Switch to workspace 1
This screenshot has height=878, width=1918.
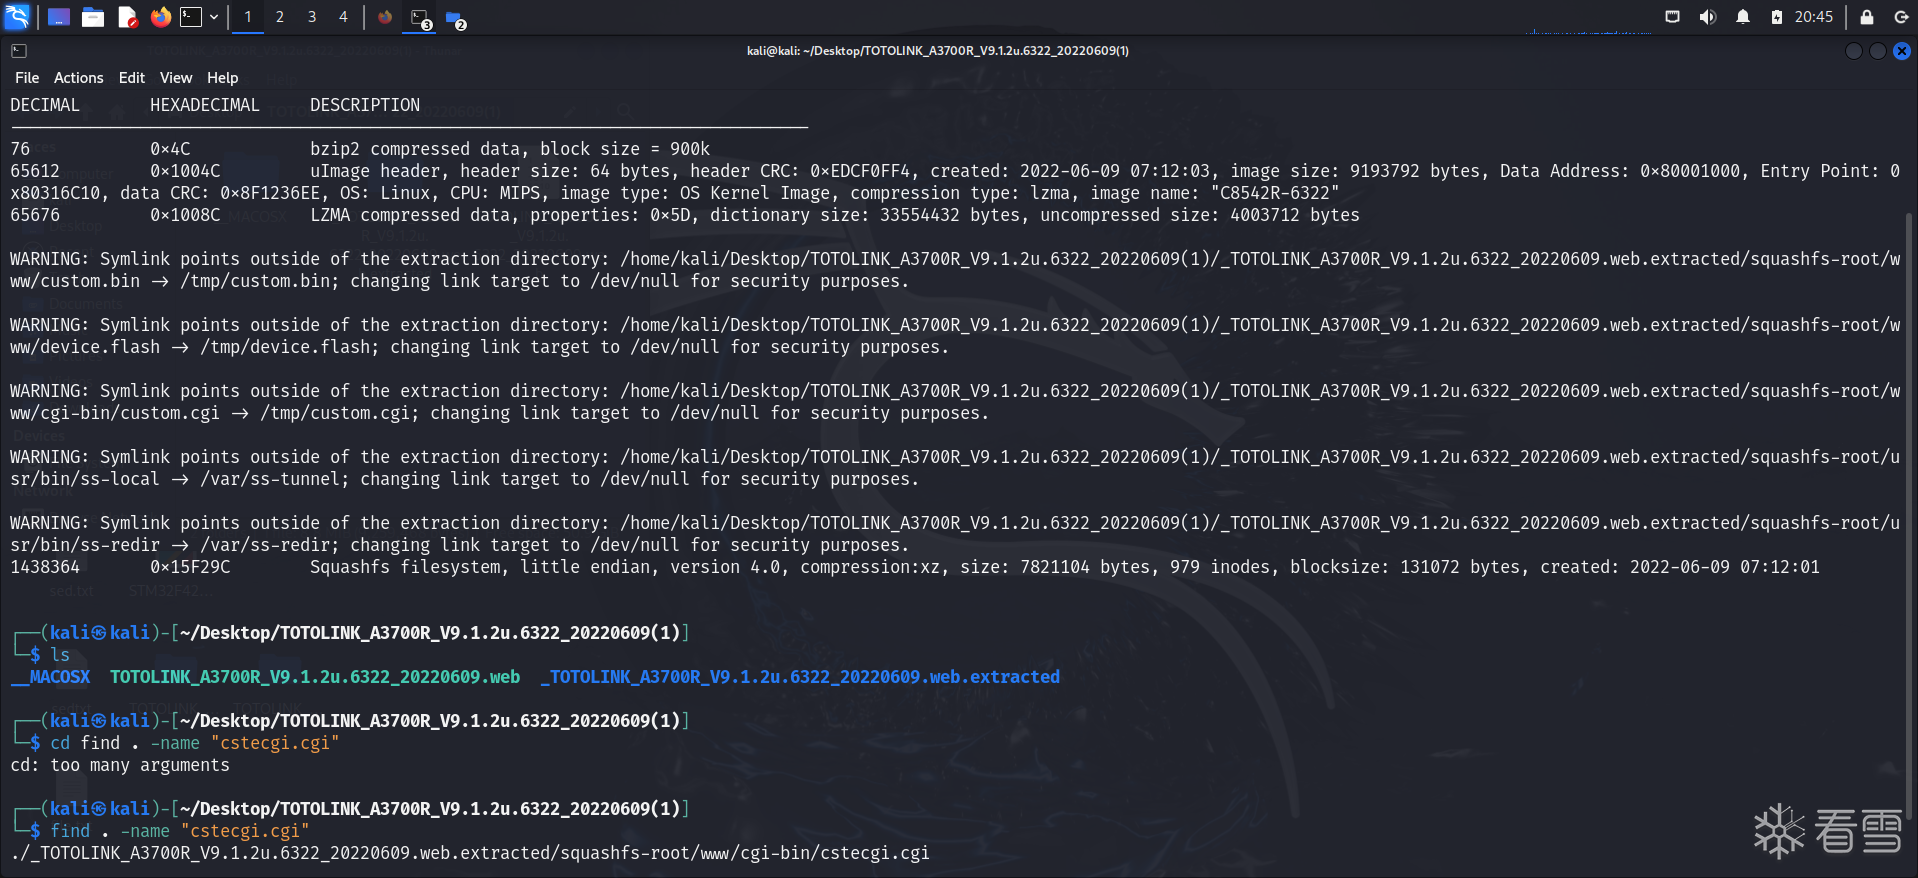(x=248, y=17)
